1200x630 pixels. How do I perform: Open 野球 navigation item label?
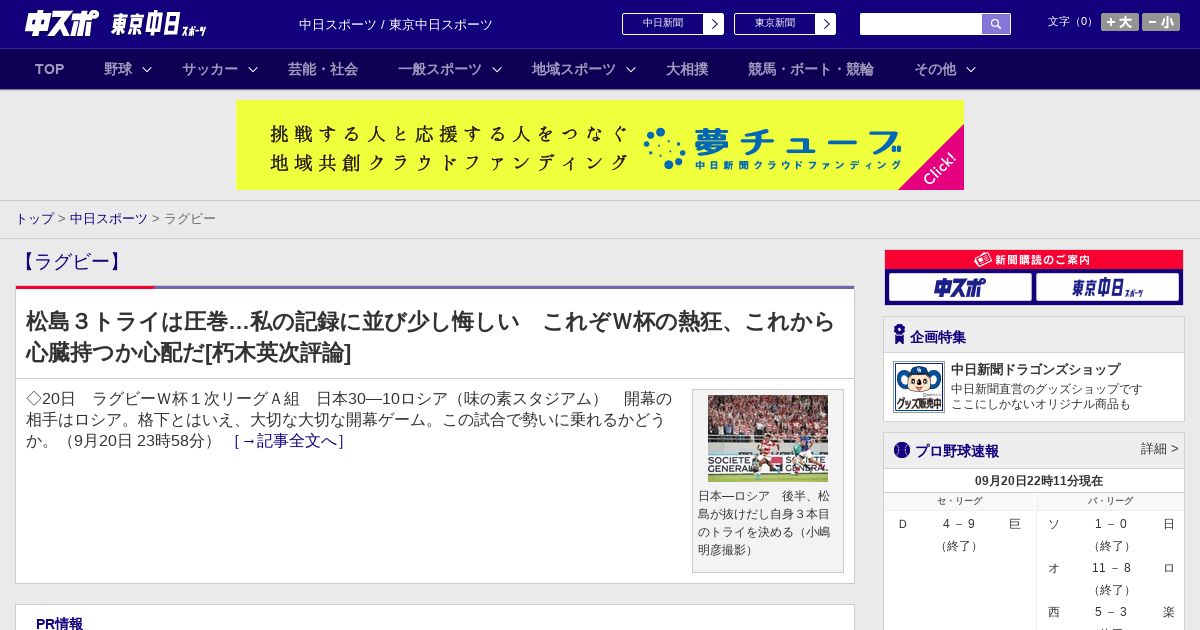tap(118, 69)
